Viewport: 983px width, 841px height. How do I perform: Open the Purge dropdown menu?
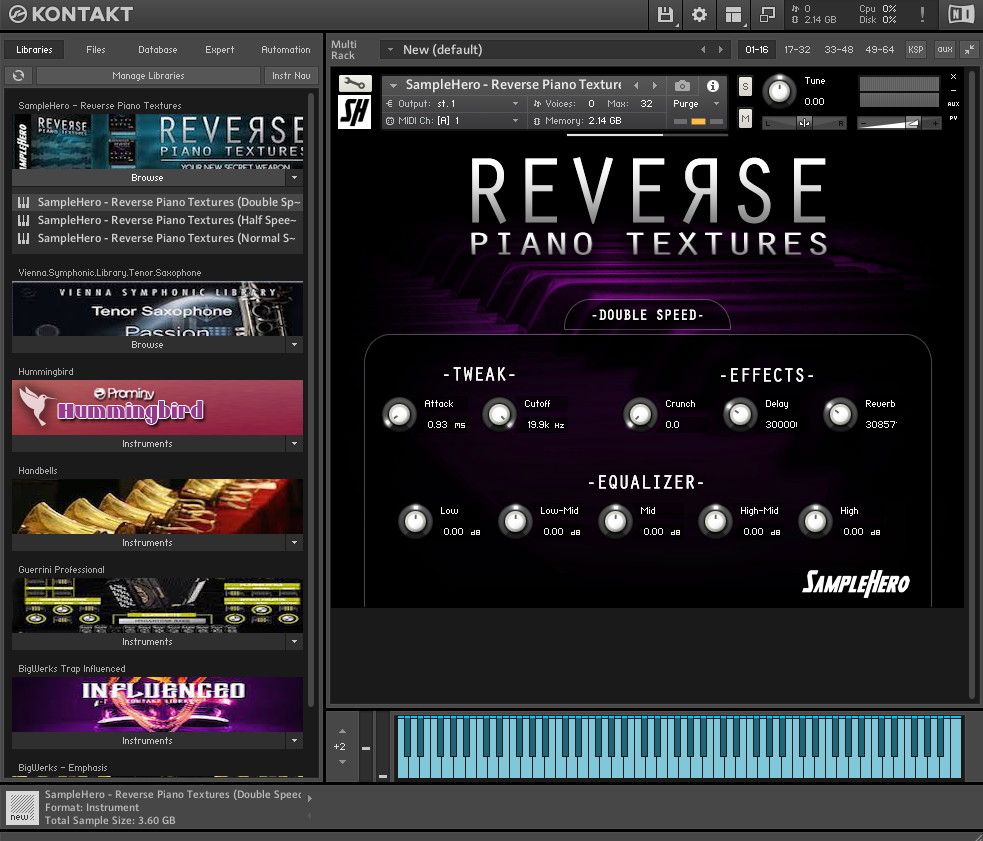point(697,103)
